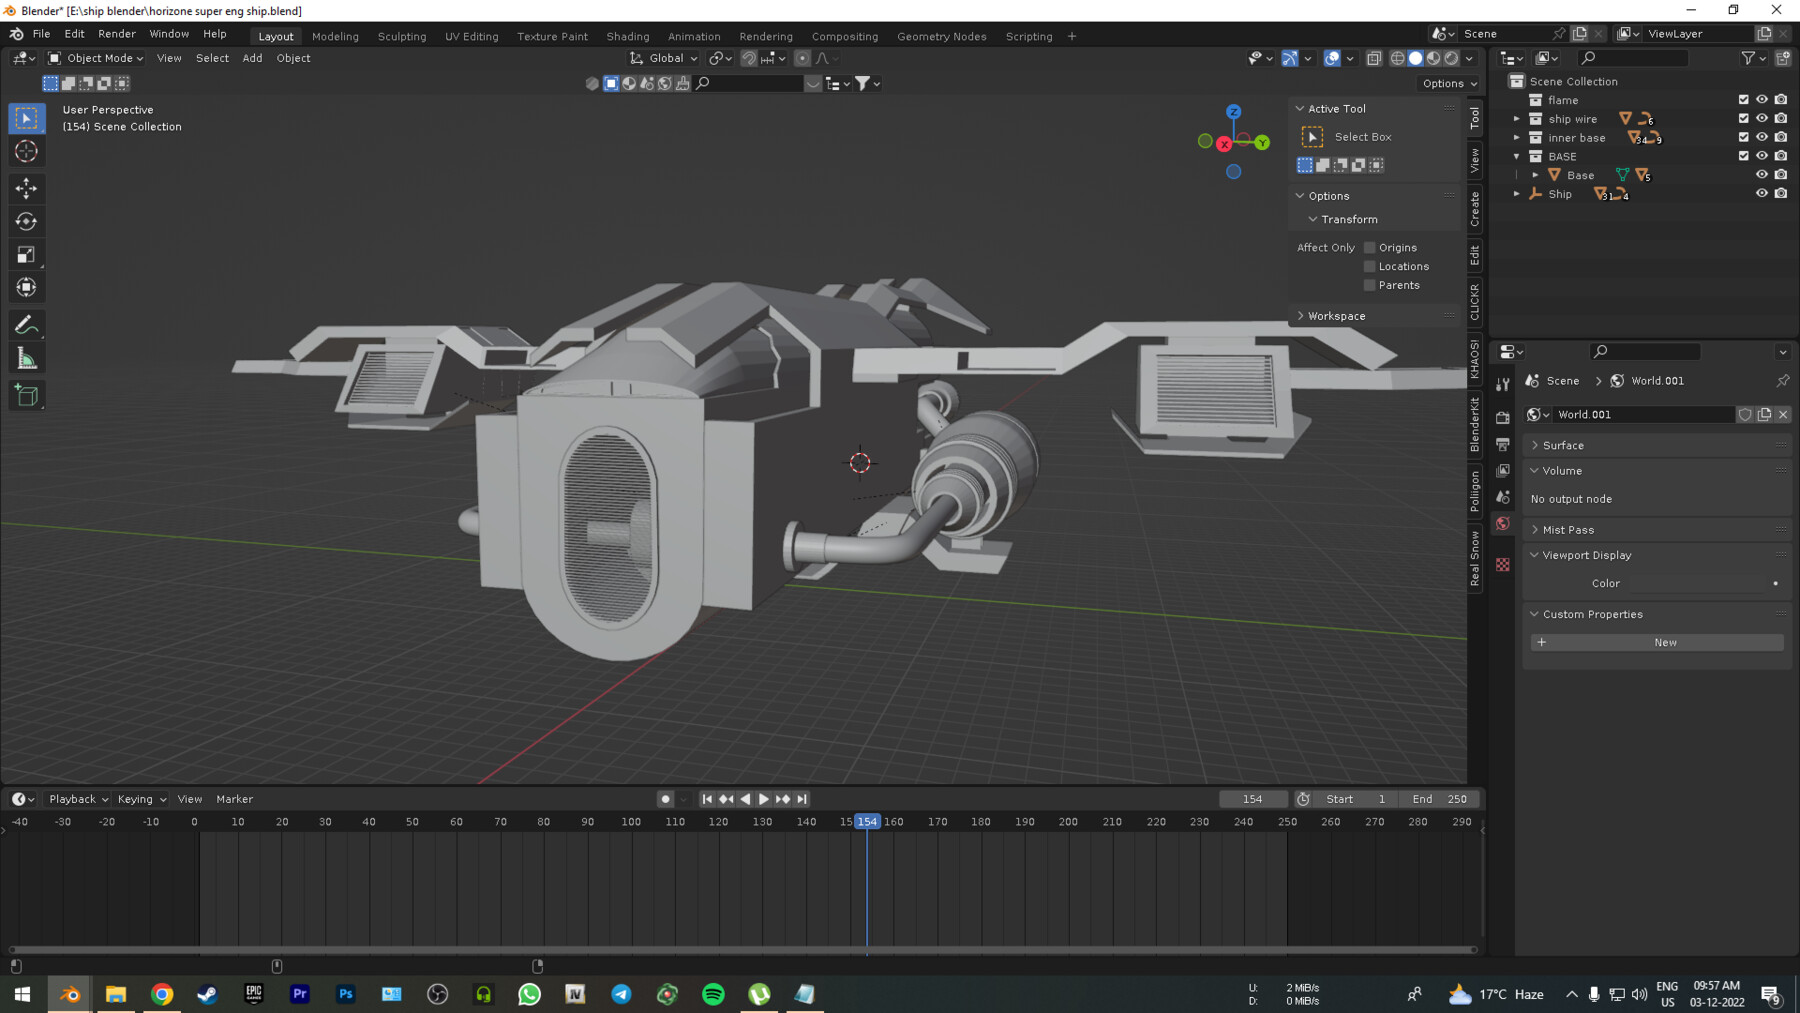The height and width of the screenshot is (1013, 1800).
Task: Launch Spotify from the taskbar
Action: pyautogui.click(x=713, y=993)
